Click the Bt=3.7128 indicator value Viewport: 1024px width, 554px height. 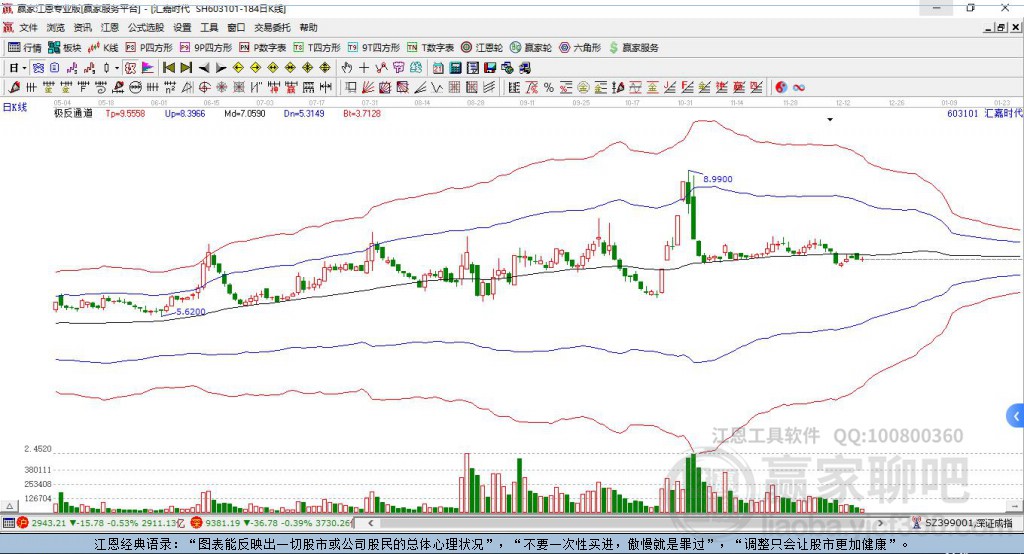(362, 114)
